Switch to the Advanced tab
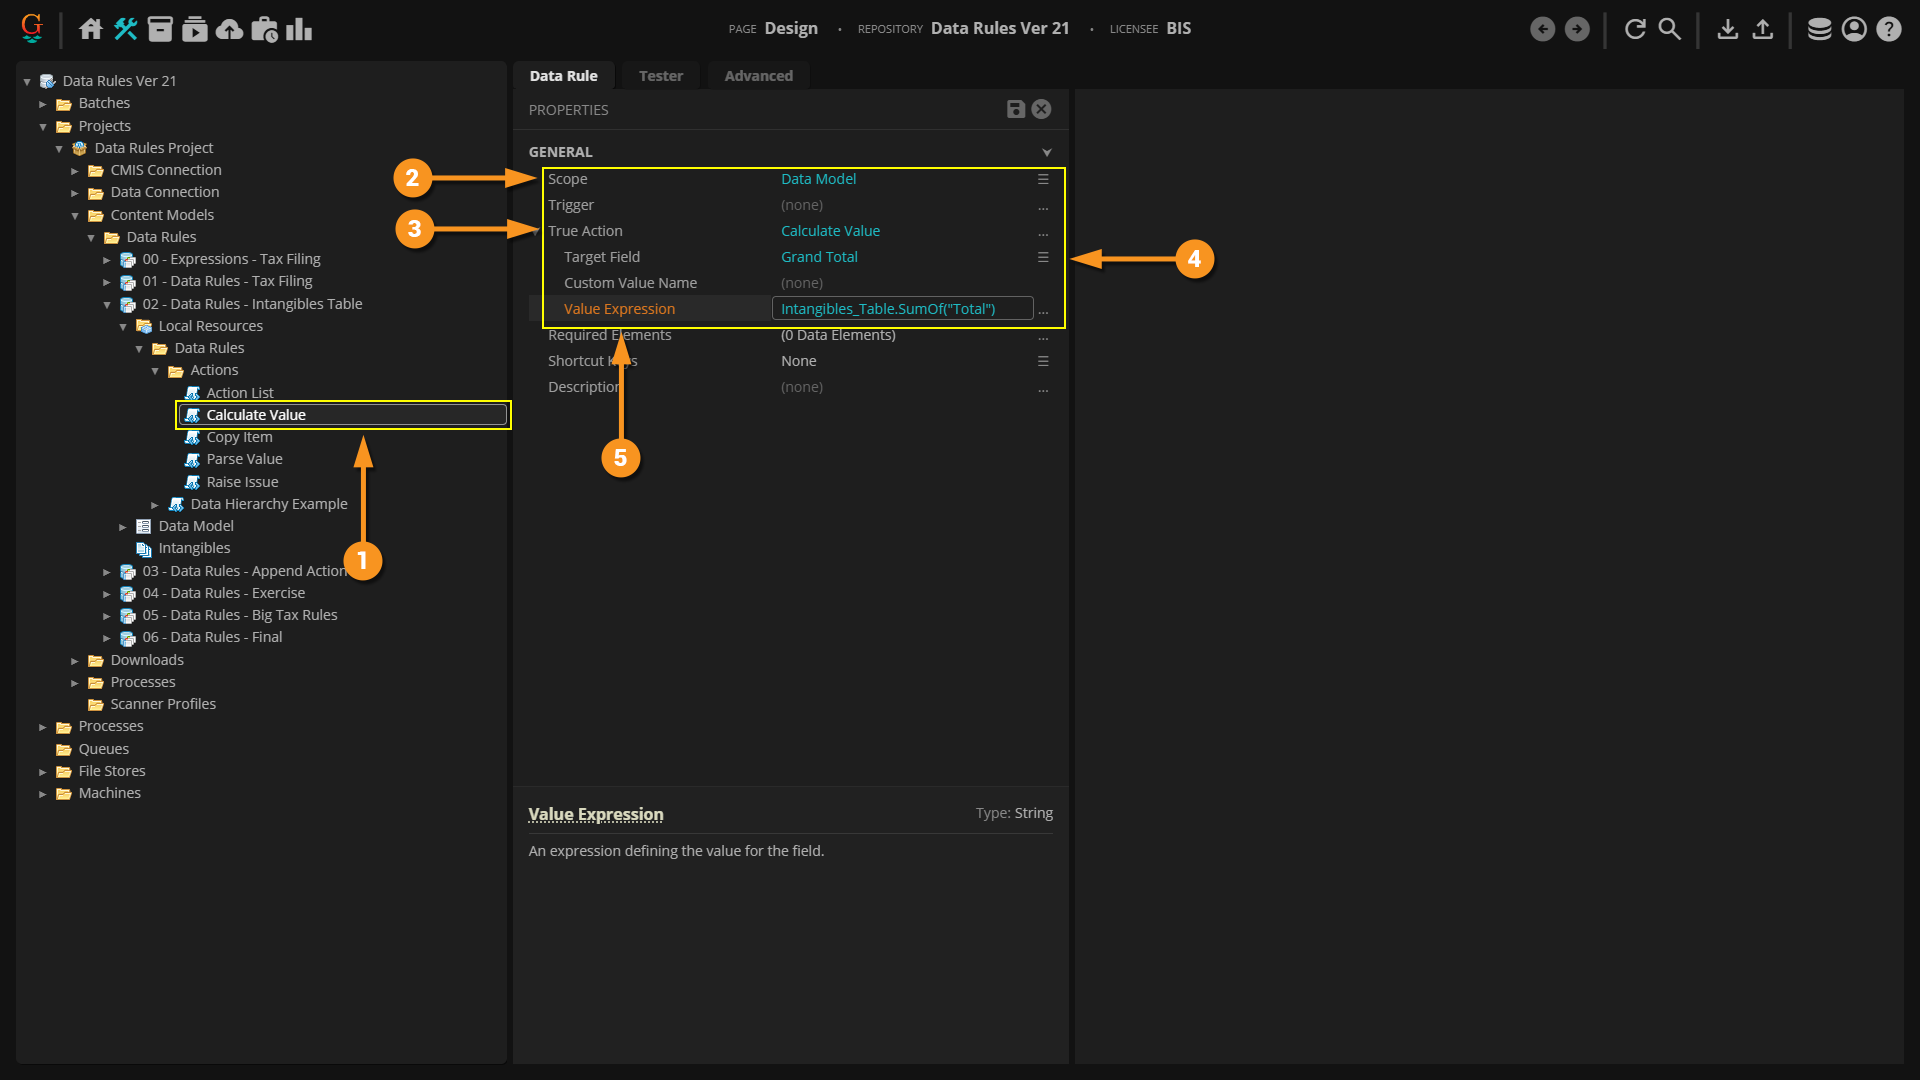This screenshot has height=1080, width=1920. click(x=758, y=76)
